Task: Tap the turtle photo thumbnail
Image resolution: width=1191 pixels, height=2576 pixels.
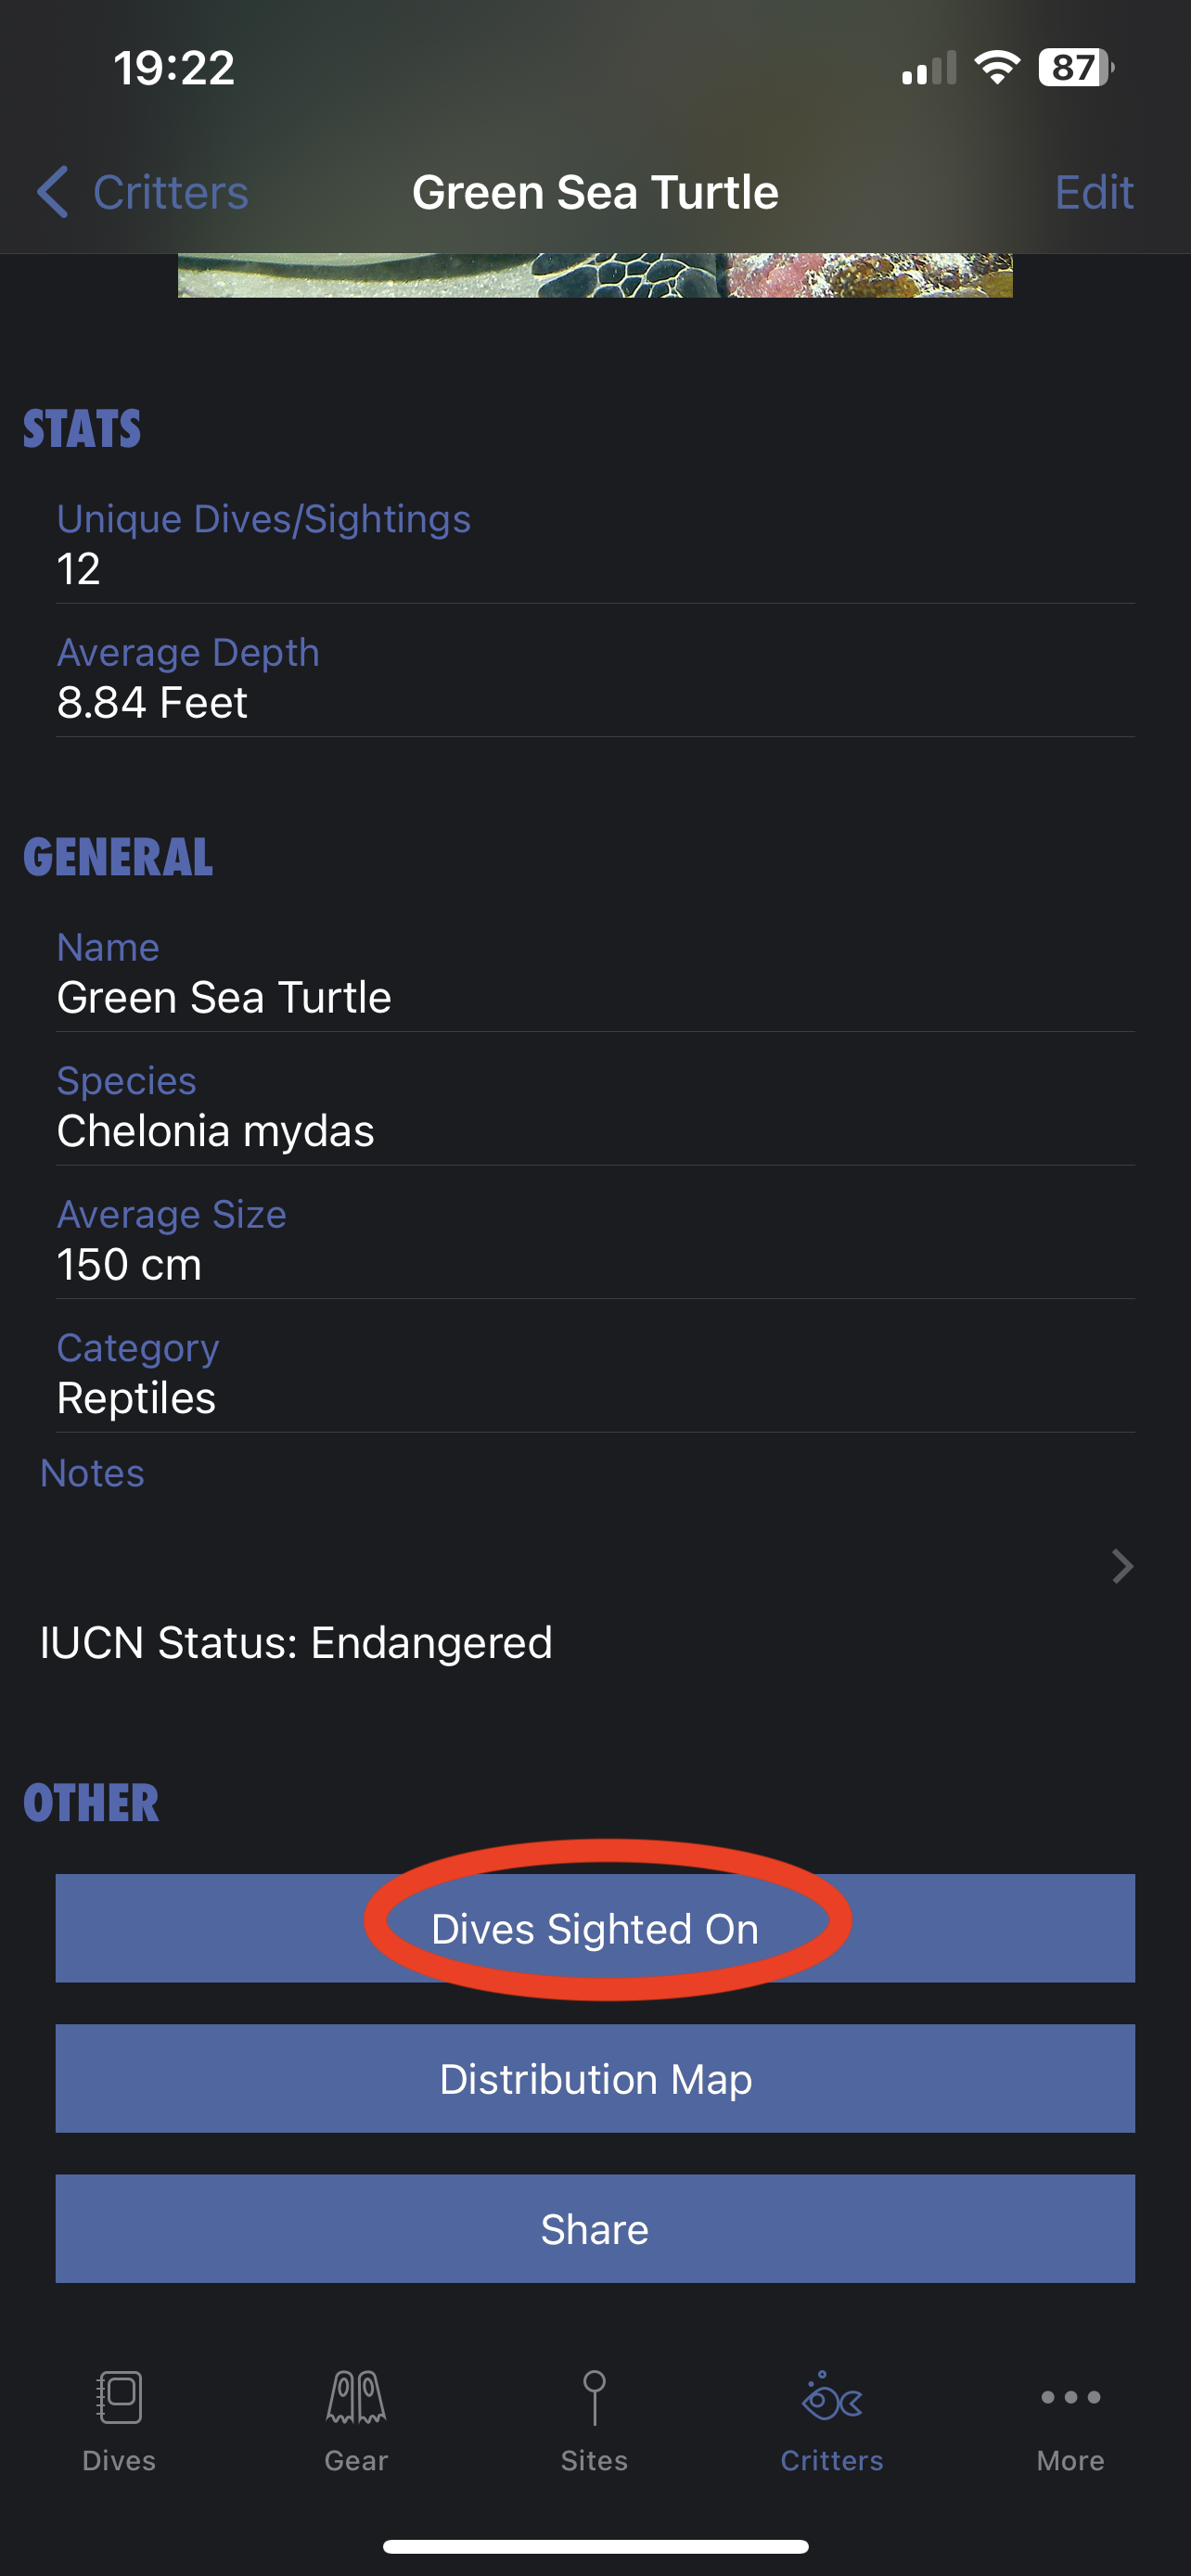Action: point(595,275)
